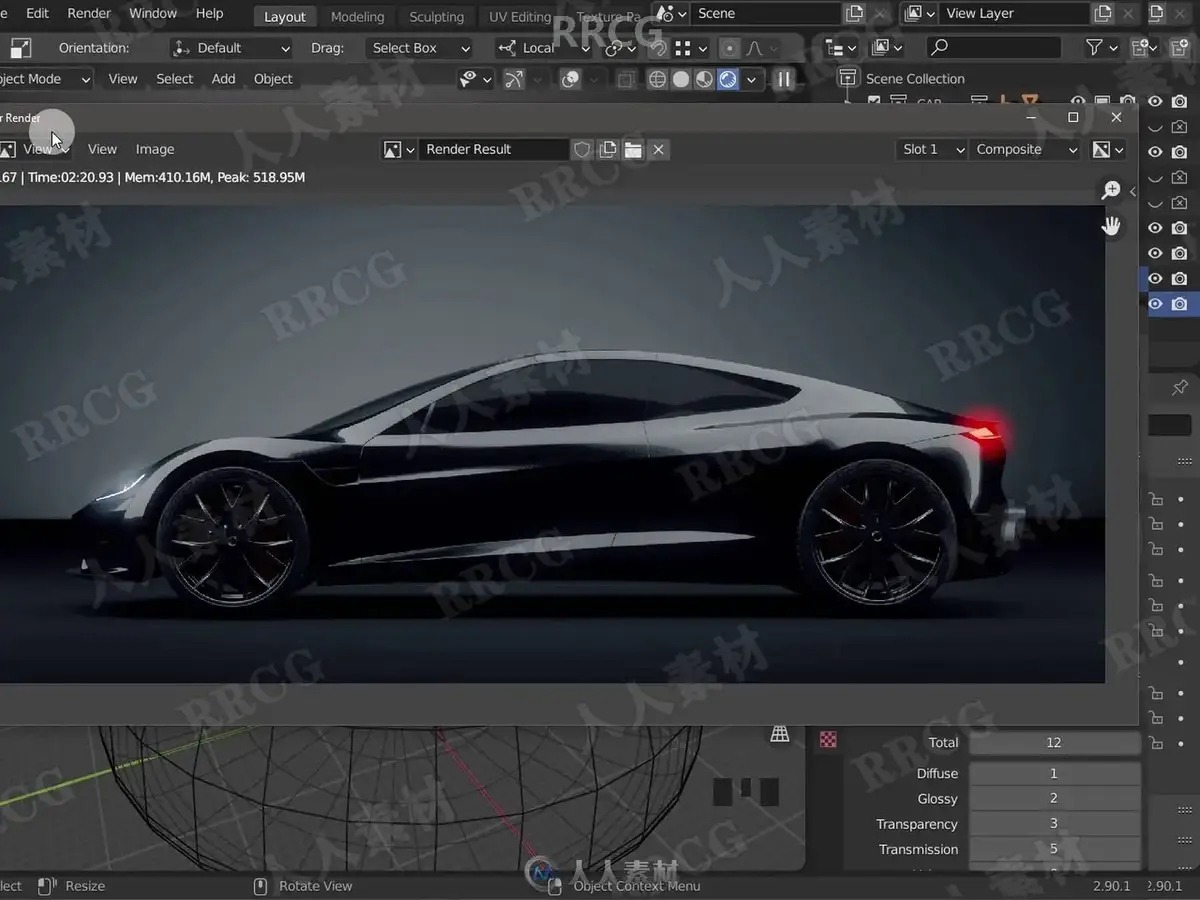Image resolution: width=1200 pixels, height=900 pixels.
Task: Switch to the Modeling workspace tab
Action: (357, 16)
